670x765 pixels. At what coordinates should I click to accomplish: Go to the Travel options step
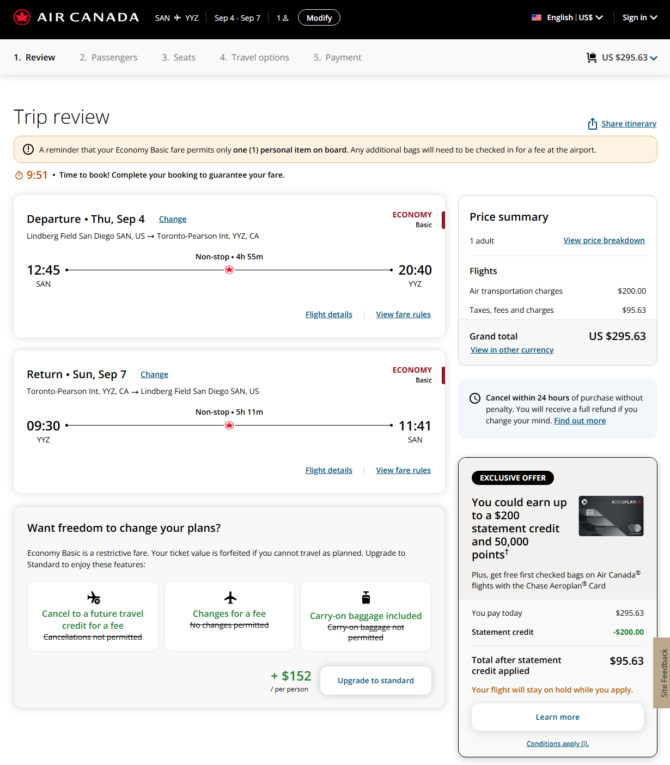tap(254, 58)
